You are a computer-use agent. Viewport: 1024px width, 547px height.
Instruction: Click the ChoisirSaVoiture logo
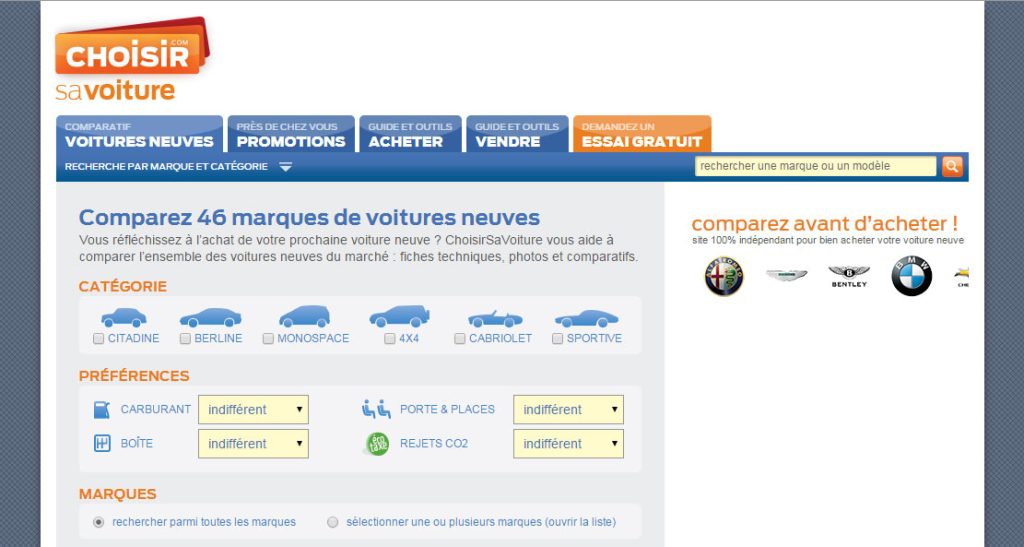coord(133,60)
